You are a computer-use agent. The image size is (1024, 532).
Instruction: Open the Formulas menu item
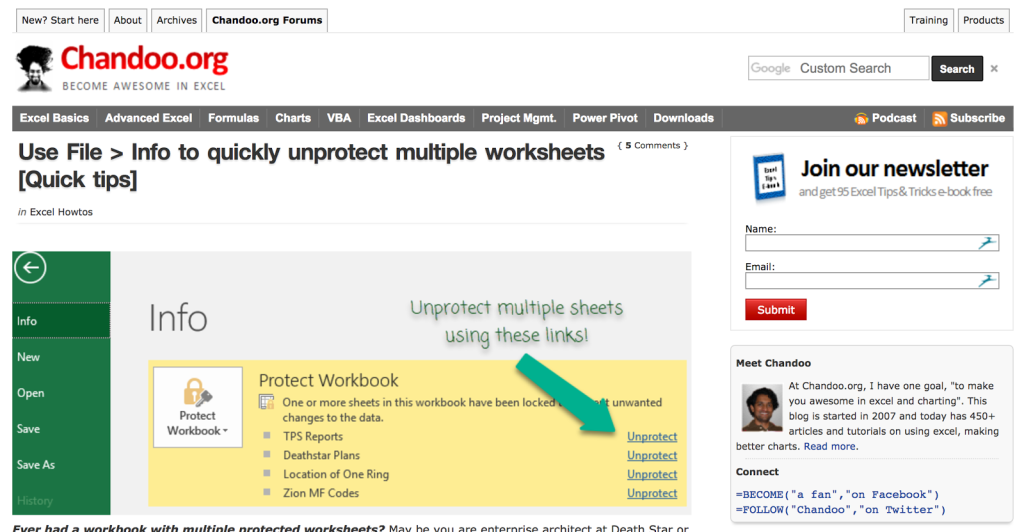click(x=233, y=118)
